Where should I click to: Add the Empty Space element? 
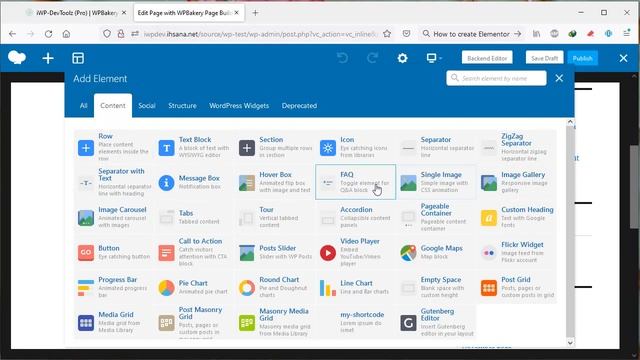436,287
